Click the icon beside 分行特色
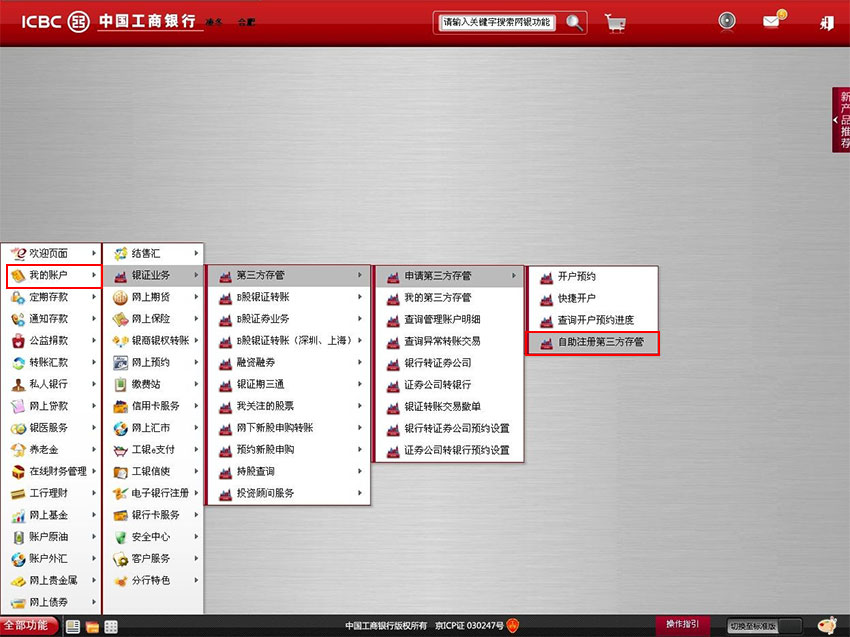Screen dimensions: 850x637 120,581
